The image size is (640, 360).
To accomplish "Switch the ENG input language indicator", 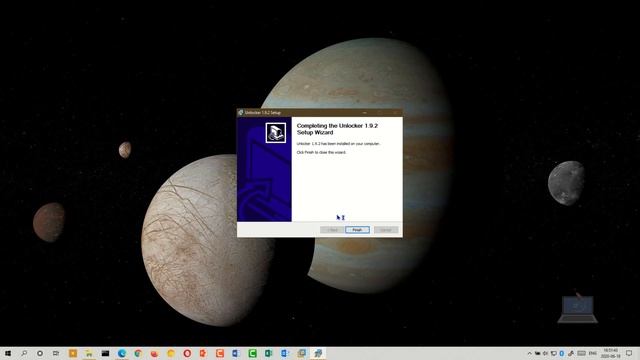I will pos(593,353).
